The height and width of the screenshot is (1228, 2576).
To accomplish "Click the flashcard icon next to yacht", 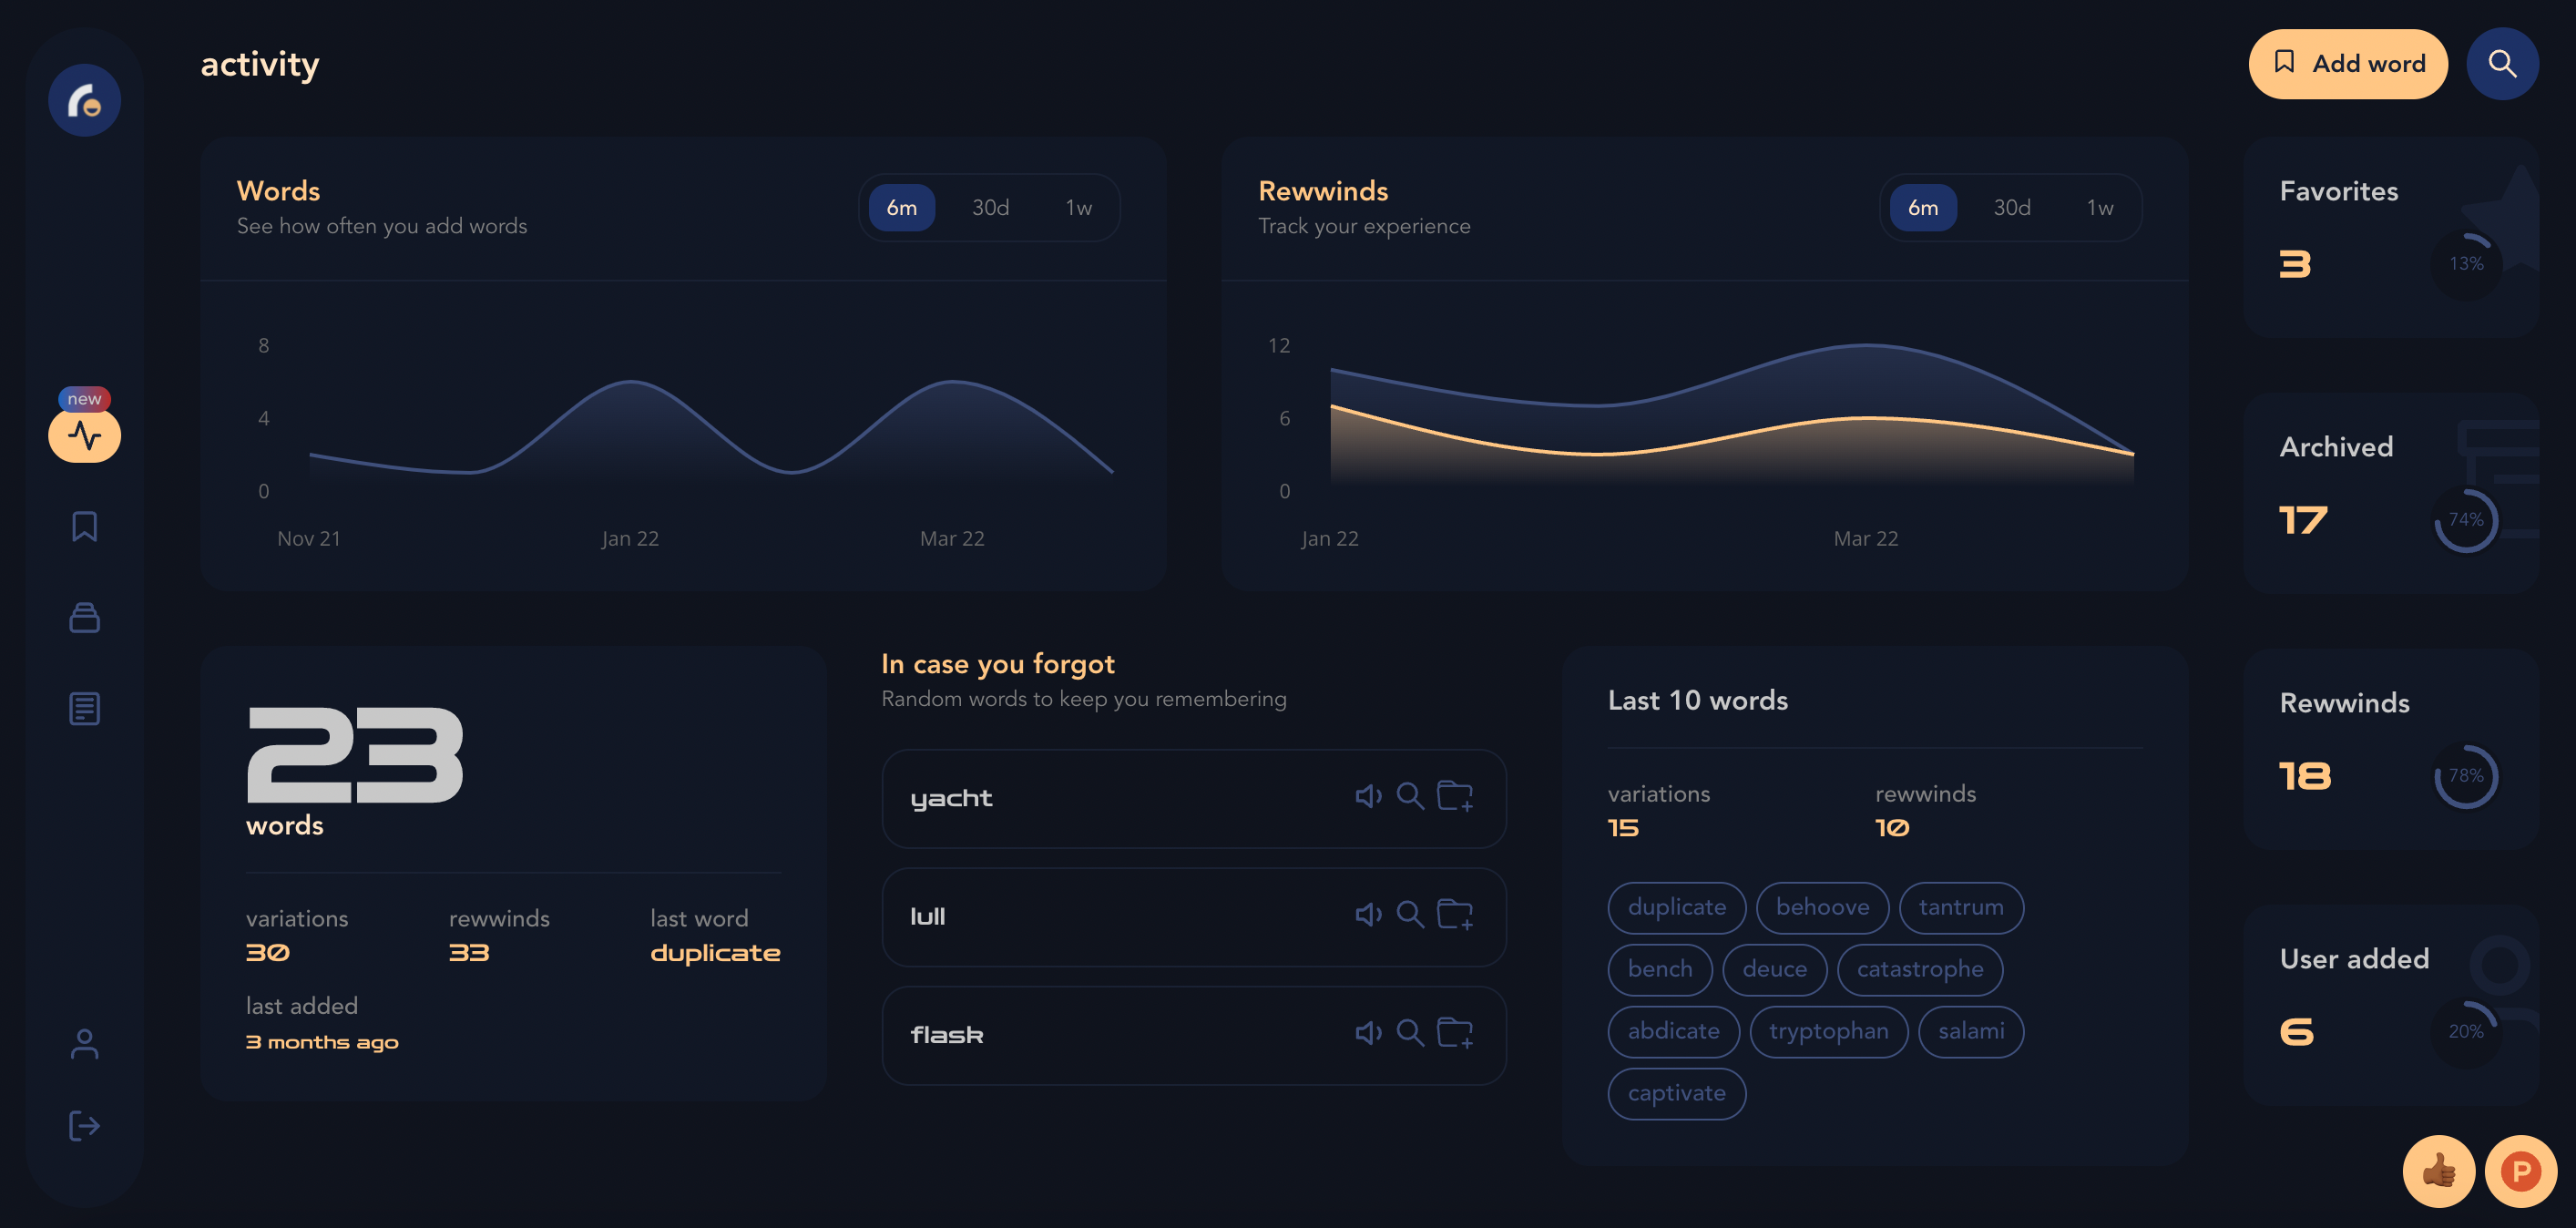I will 1454,797.
